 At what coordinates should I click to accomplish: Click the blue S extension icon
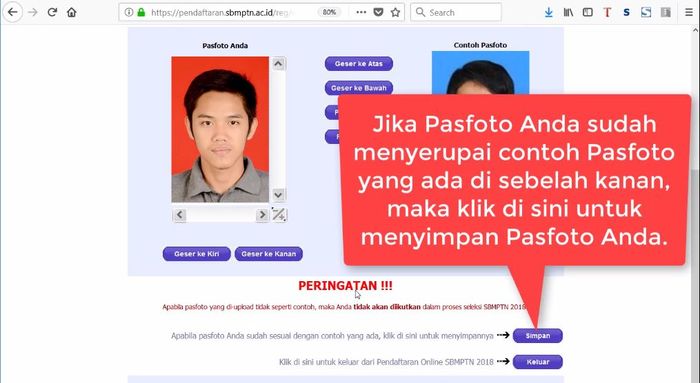click(626, 12)
